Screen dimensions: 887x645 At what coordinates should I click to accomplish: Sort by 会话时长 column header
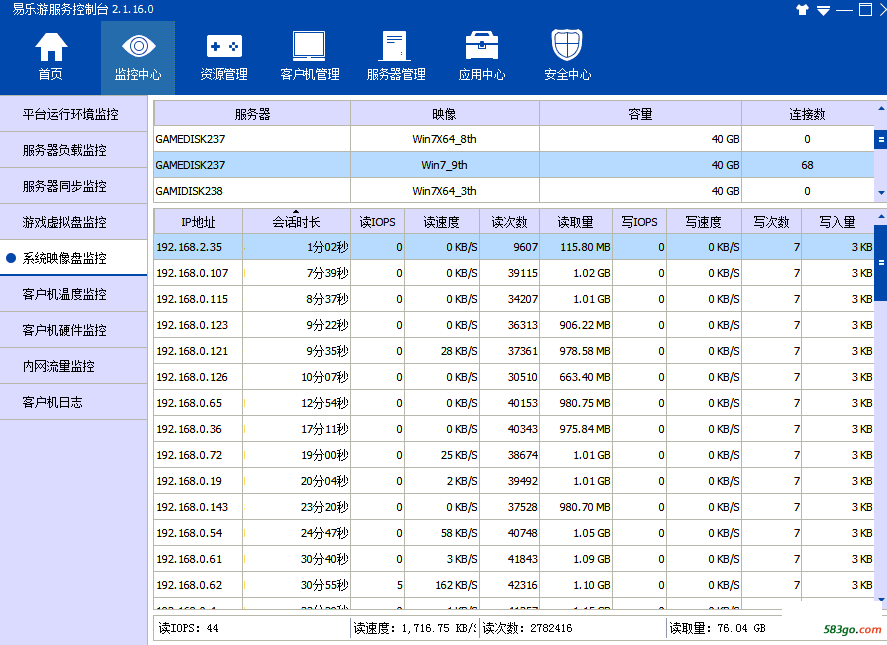296,222
